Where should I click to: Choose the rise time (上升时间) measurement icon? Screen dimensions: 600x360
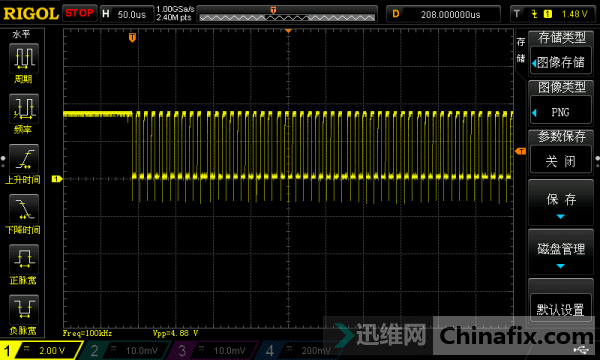(24, 159)
